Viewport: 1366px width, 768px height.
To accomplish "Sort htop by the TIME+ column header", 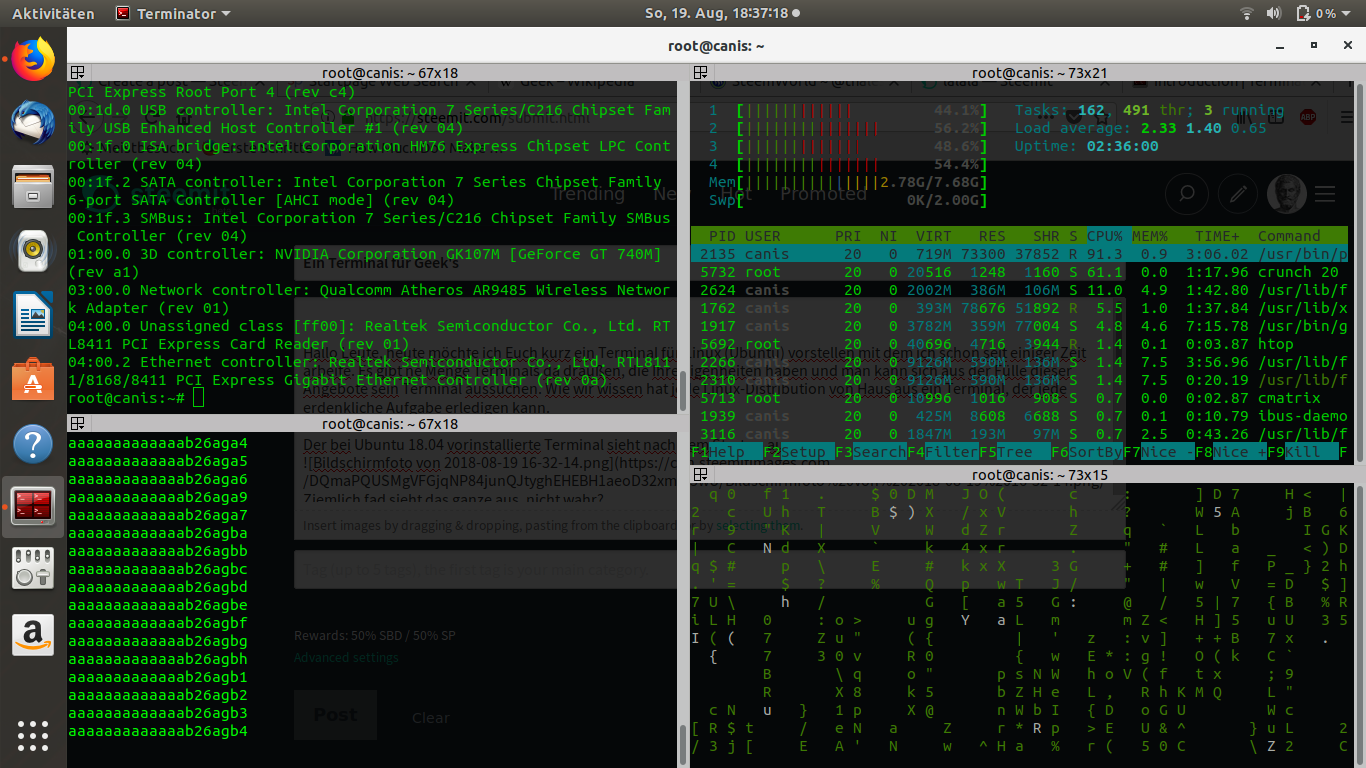I will point(1217,236).
